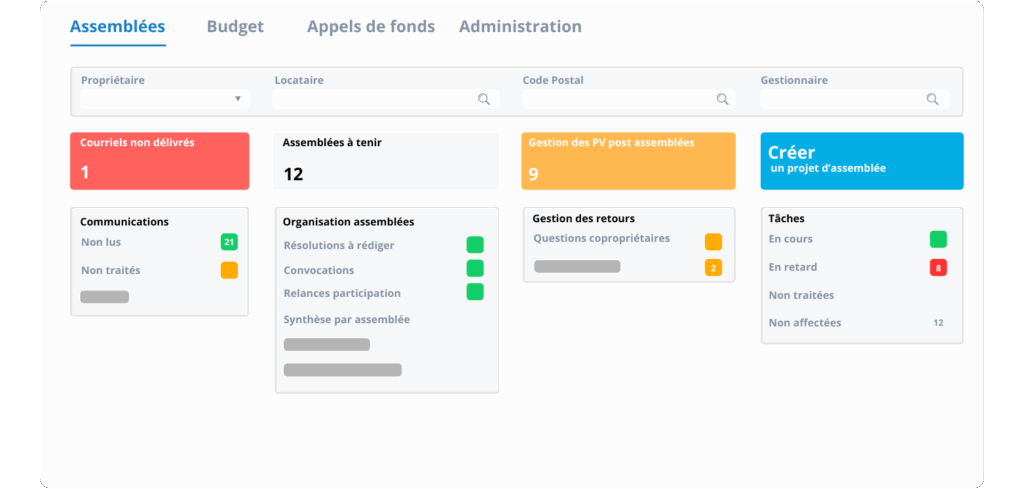
Task: Click the green 21 badge for Non lus
Action: [x=229, y=242]
